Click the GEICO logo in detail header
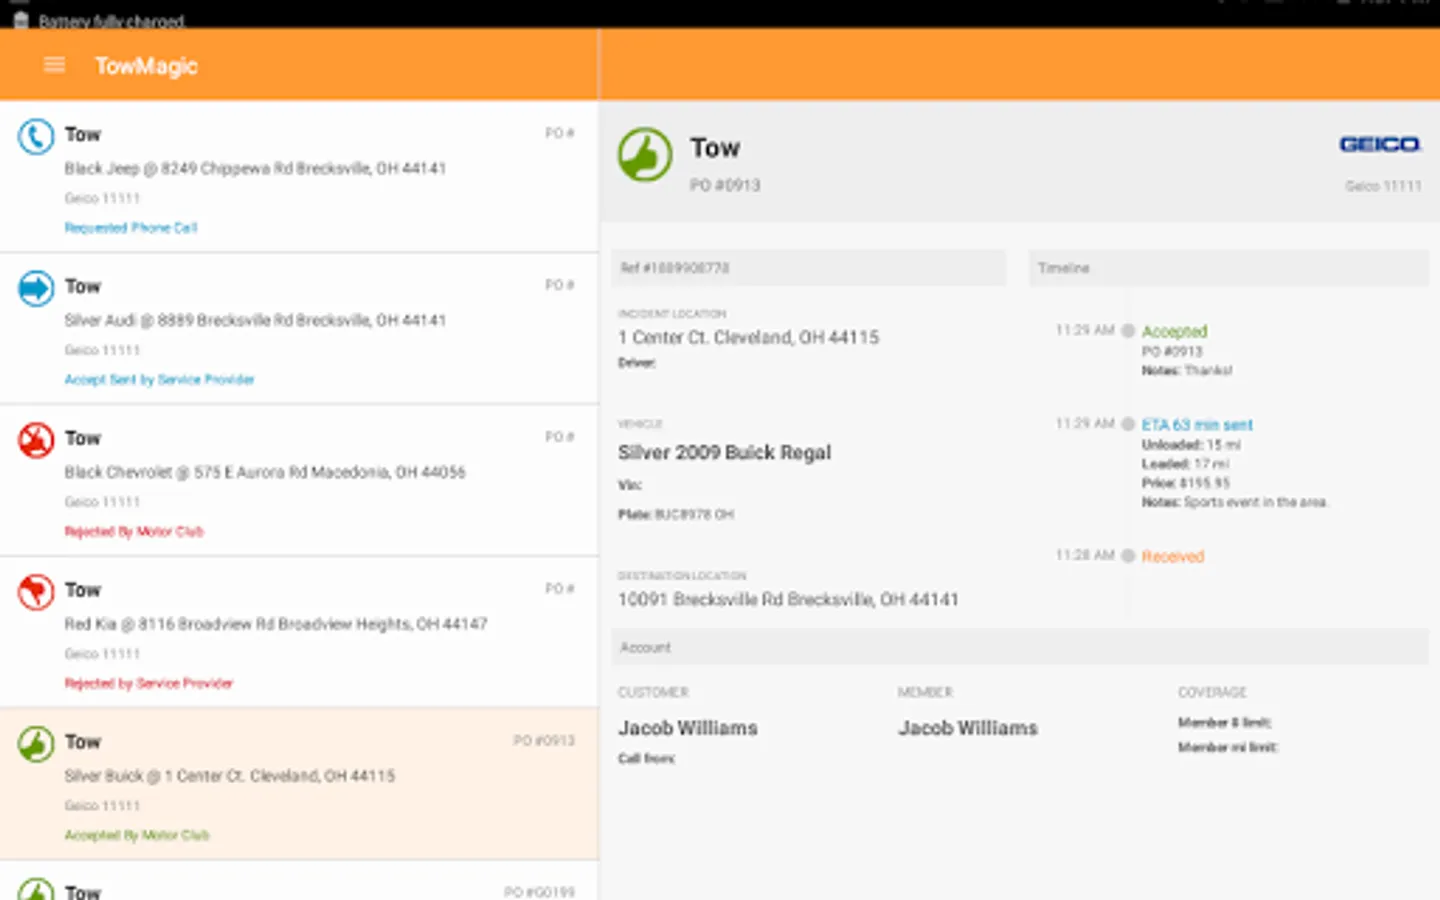This screenshot has width=1440, height=900. point(1380,145)
